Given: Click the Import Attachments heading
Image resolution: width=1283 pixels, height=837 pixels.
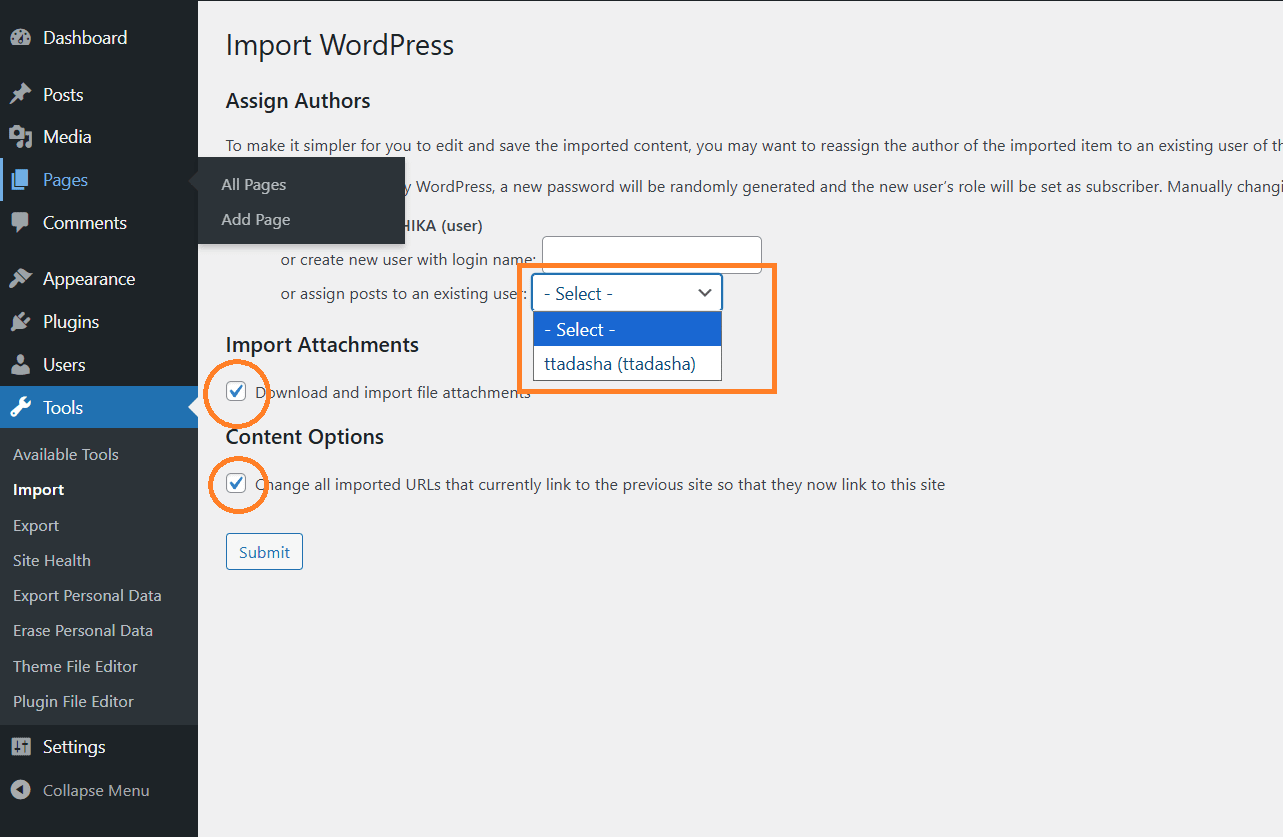Looking at the screenshot, I should [x=322, y=345].
